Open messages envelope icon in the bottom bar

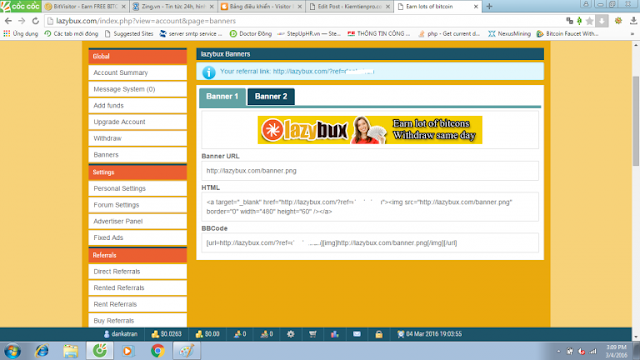point(357,334)
